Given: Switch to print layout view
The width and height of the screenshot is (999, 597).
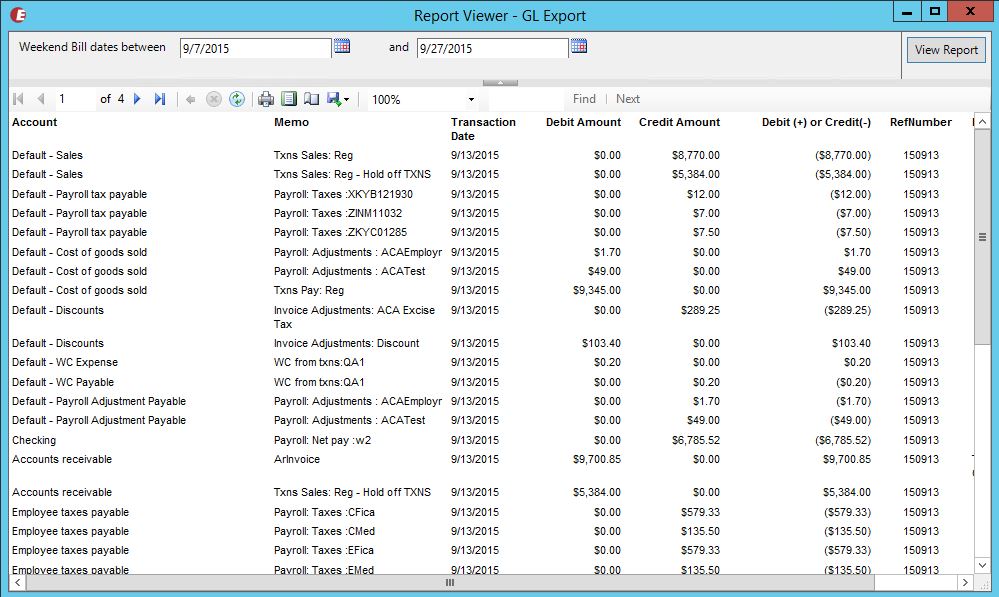Looking at the screenshot, I should [x=289, y=99].
